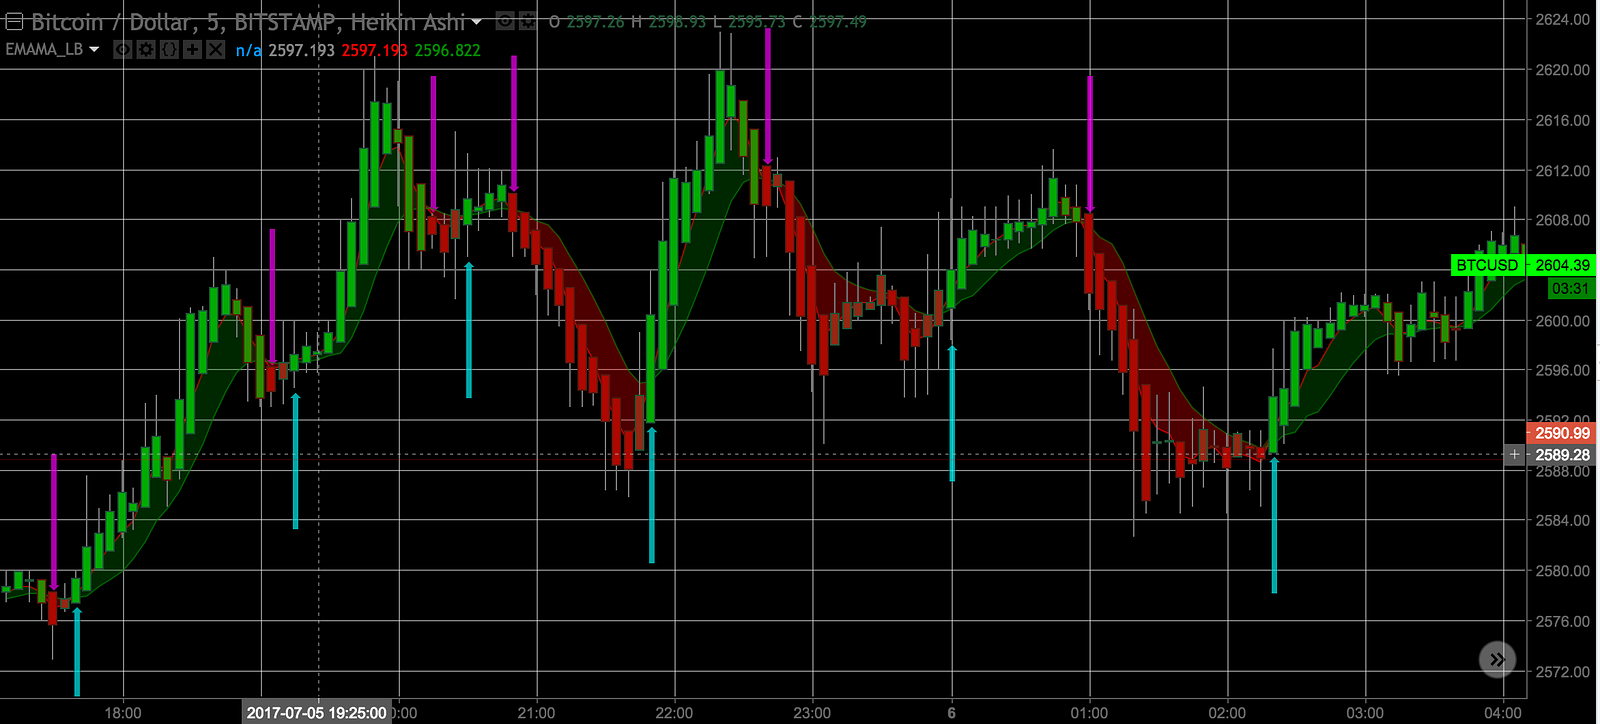Click the 2584.00 price axis label
This screenshot has height=724, width=1600.
pyautogui.click(x=1562, y=520)
